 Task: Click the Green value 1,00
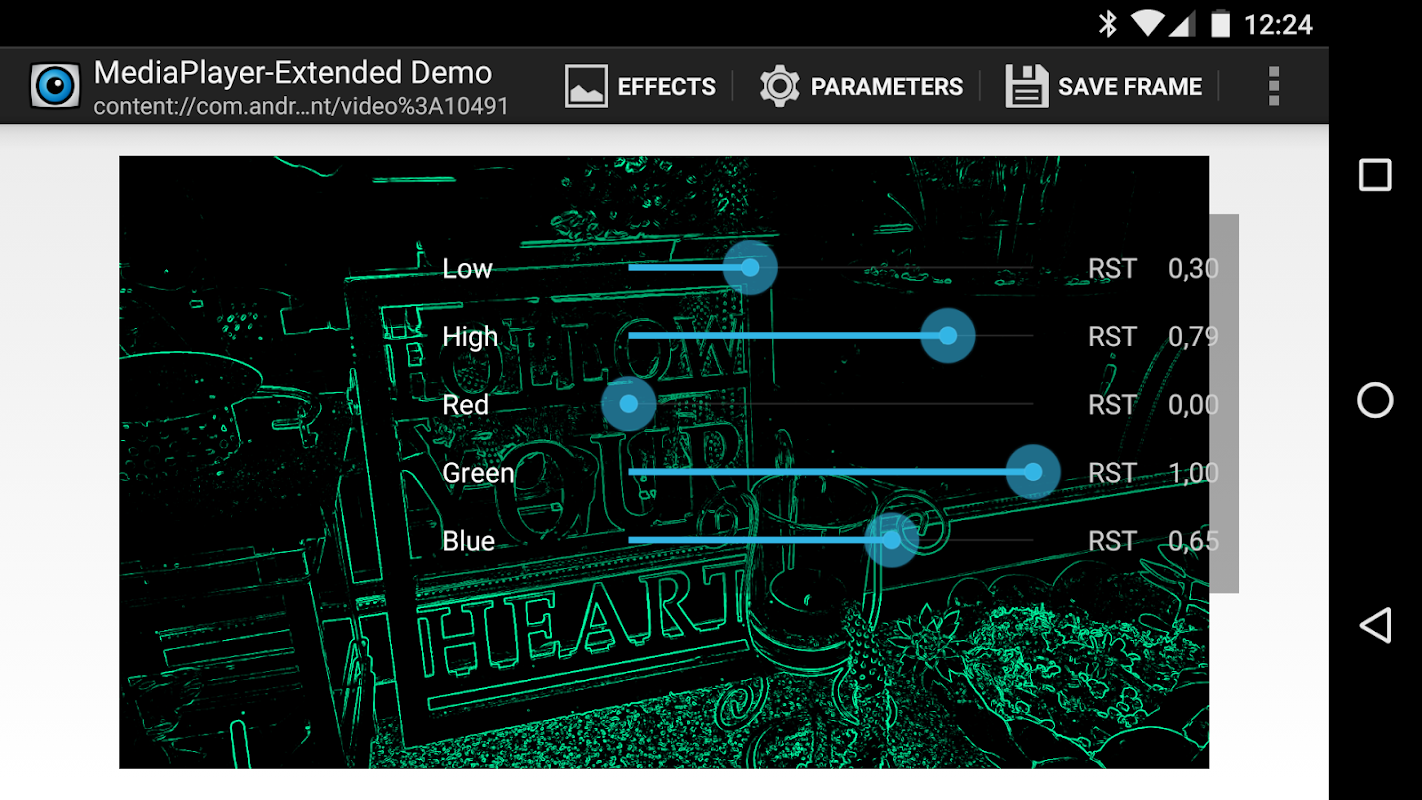(1193, 473)
